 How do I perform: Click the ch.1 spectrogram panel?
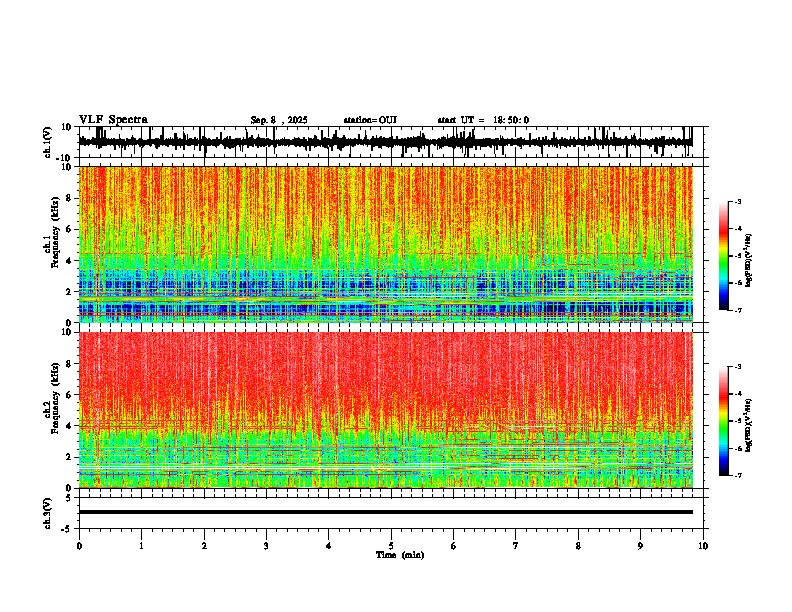386,244
